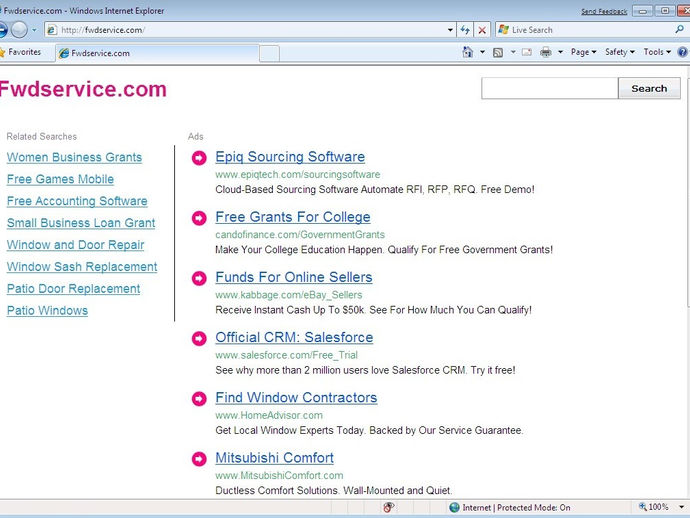Click the browser Forward arrow button
Viewport: 690px width, 518px height.
coord(19,30)
